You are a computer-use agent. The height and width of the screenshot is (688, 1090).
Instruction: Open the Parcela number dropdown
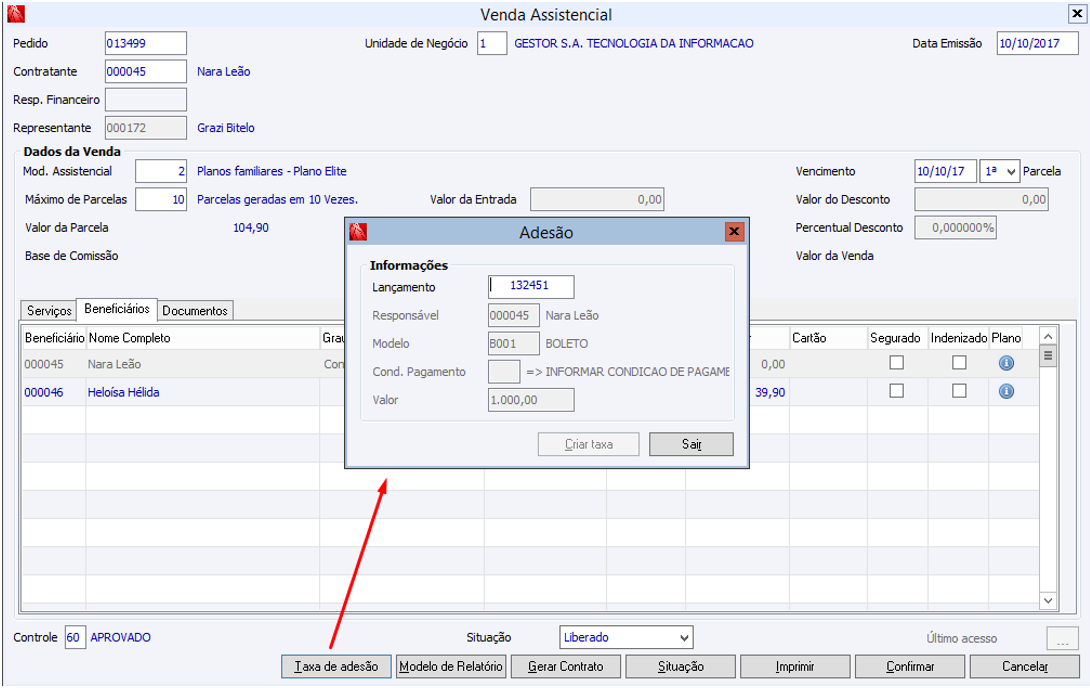[x=1000, y=171]
